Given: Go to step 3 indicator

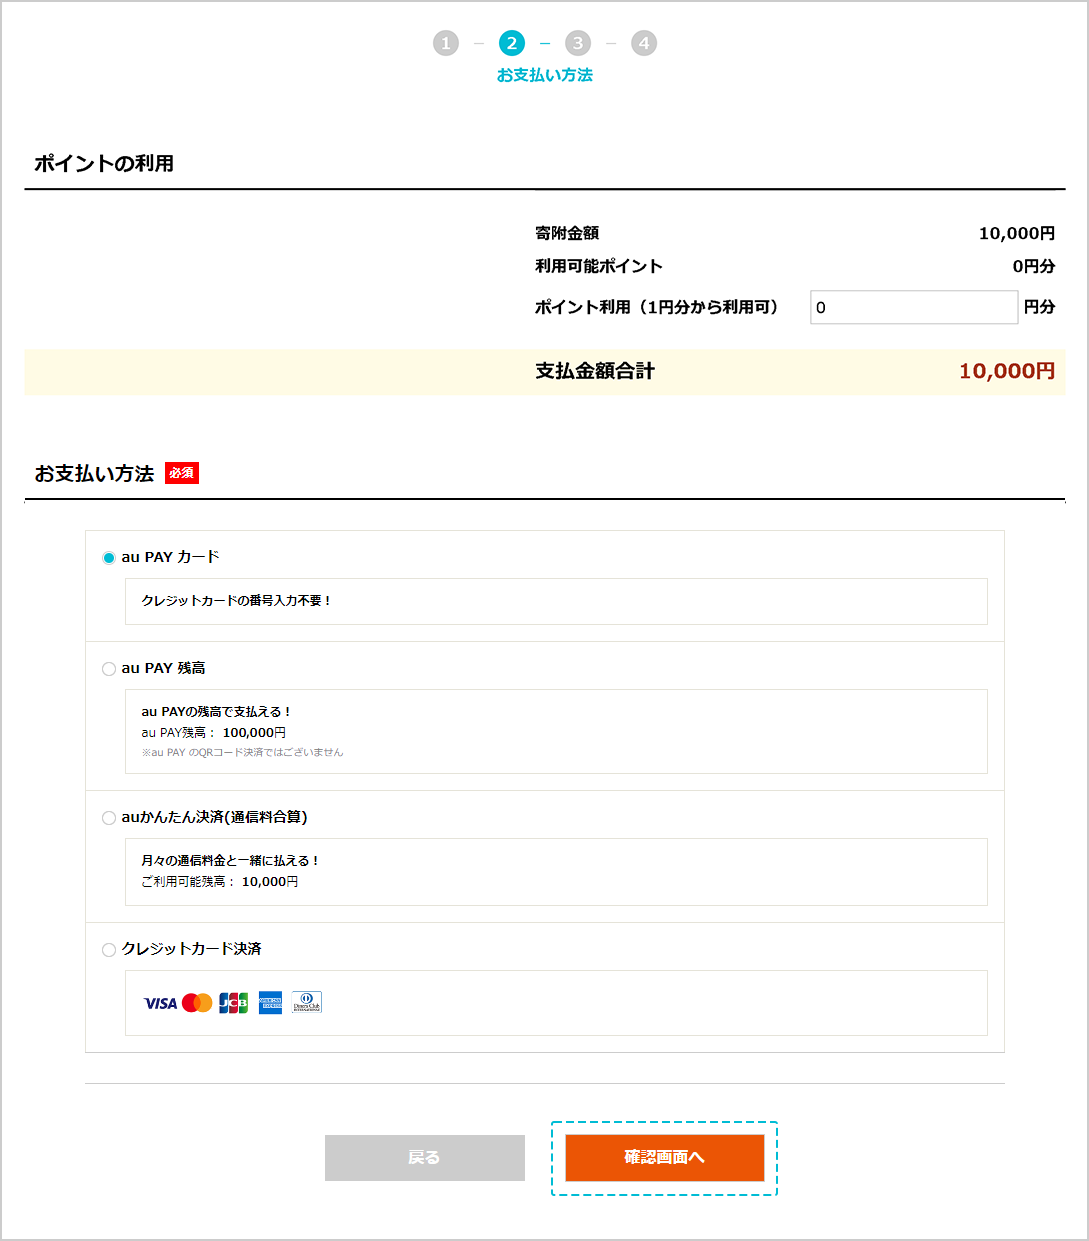Looking at the screenshot, I should (578, 43).
